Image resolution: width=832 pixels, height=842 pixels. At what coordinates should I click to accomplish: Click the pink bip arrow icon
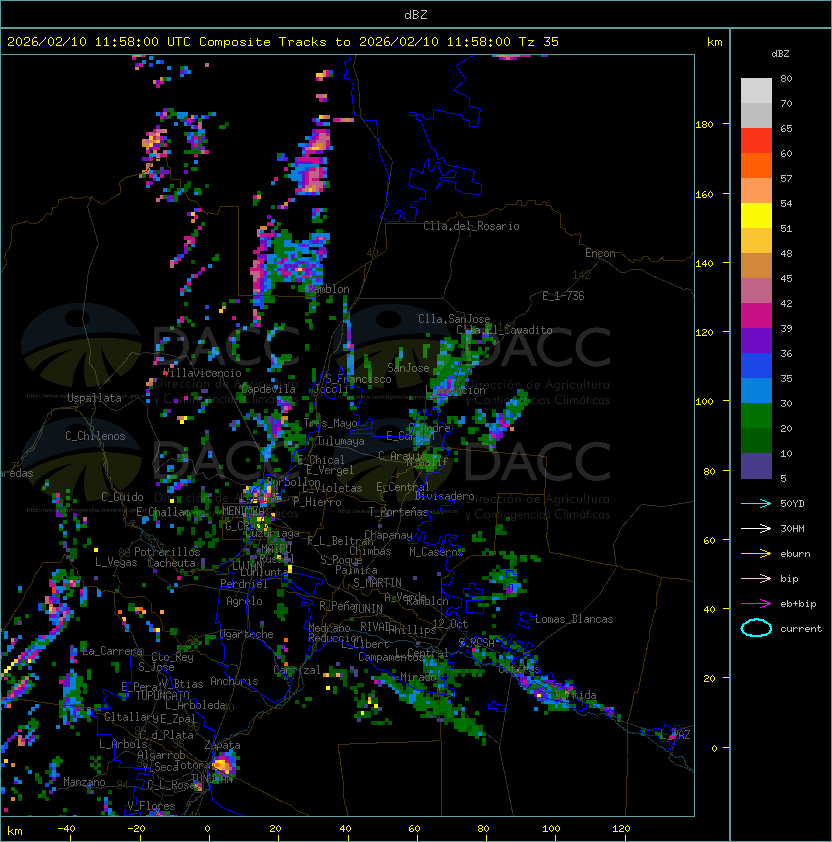tap(756, 578)
